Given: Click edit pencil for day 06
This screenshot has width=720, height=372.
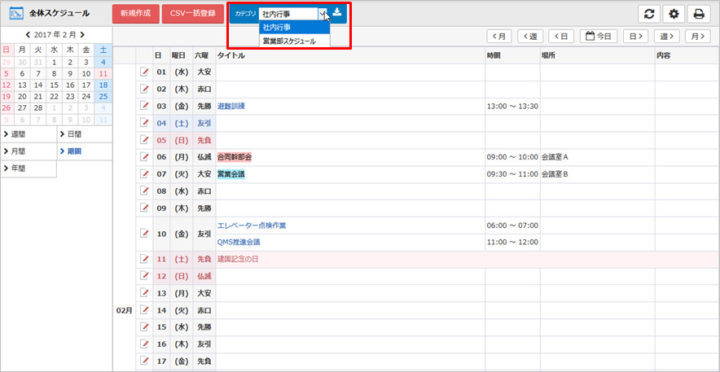Looking at the screenshot, I should [144, 157].
